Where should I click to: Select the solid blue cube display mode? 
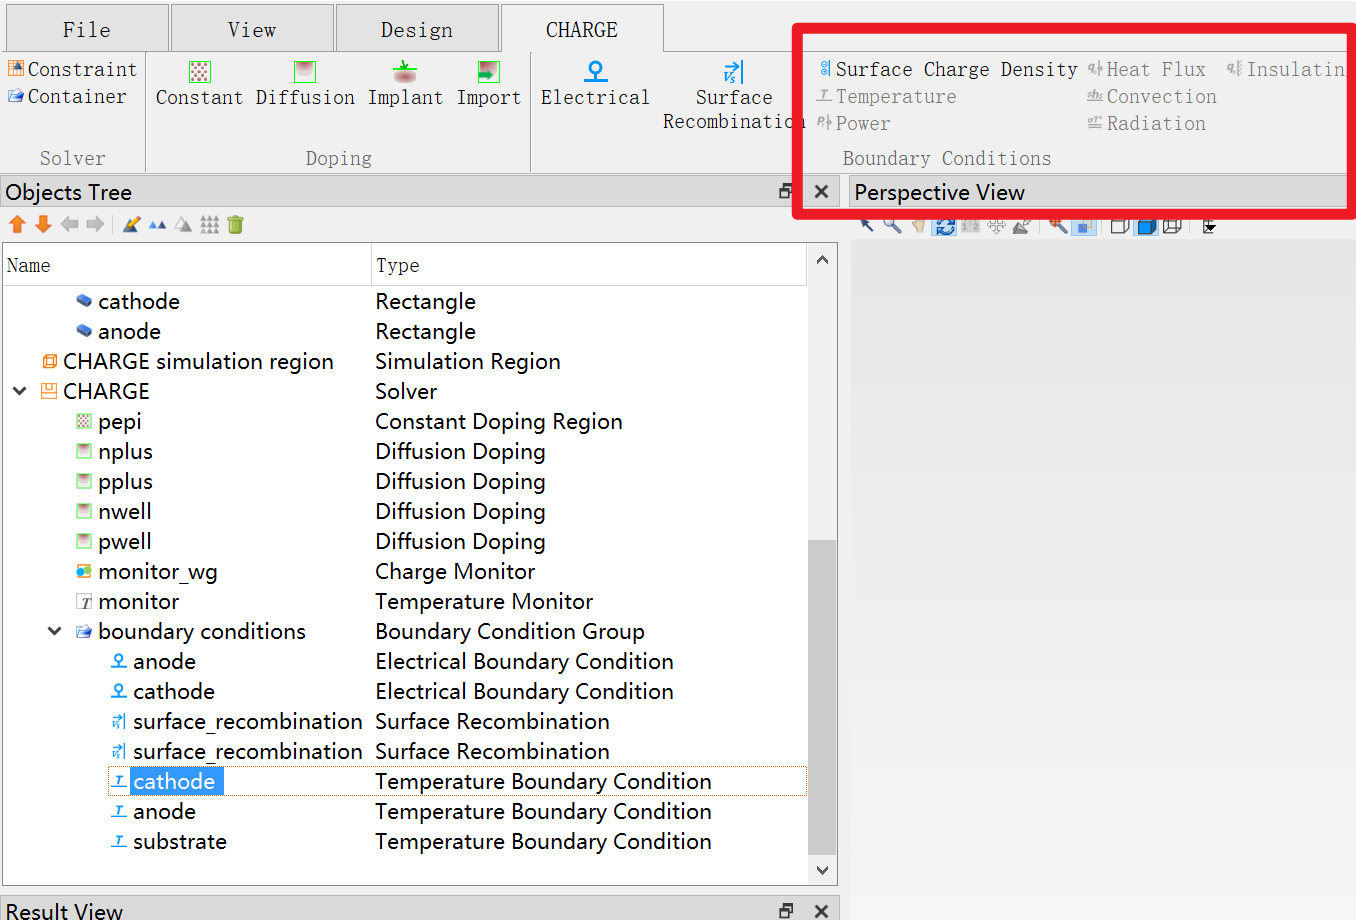[x=1146, y=227]
